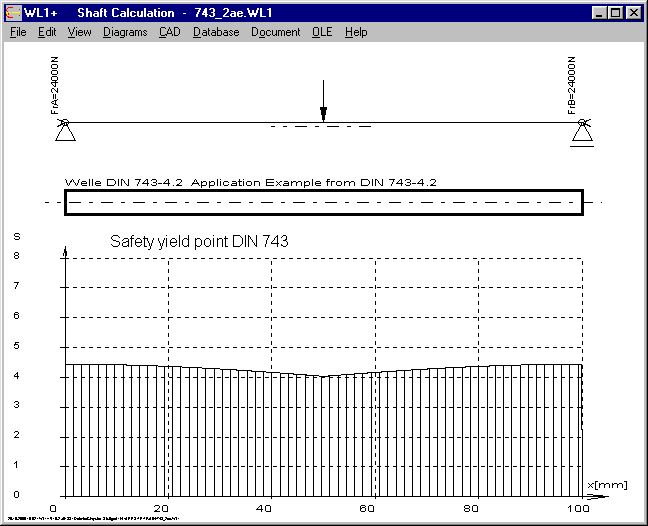Click the 'Safety yield point DIN 743' chart title
Image resolution: width=648 pixels, height=526 pixels.
[199, 242]
